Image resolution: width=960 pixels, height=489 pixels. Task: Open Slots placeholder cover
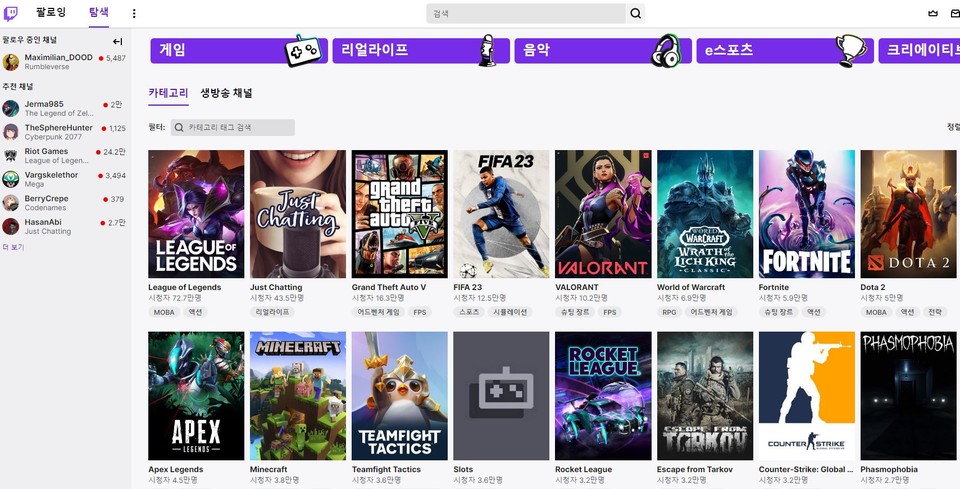[501, 396]
